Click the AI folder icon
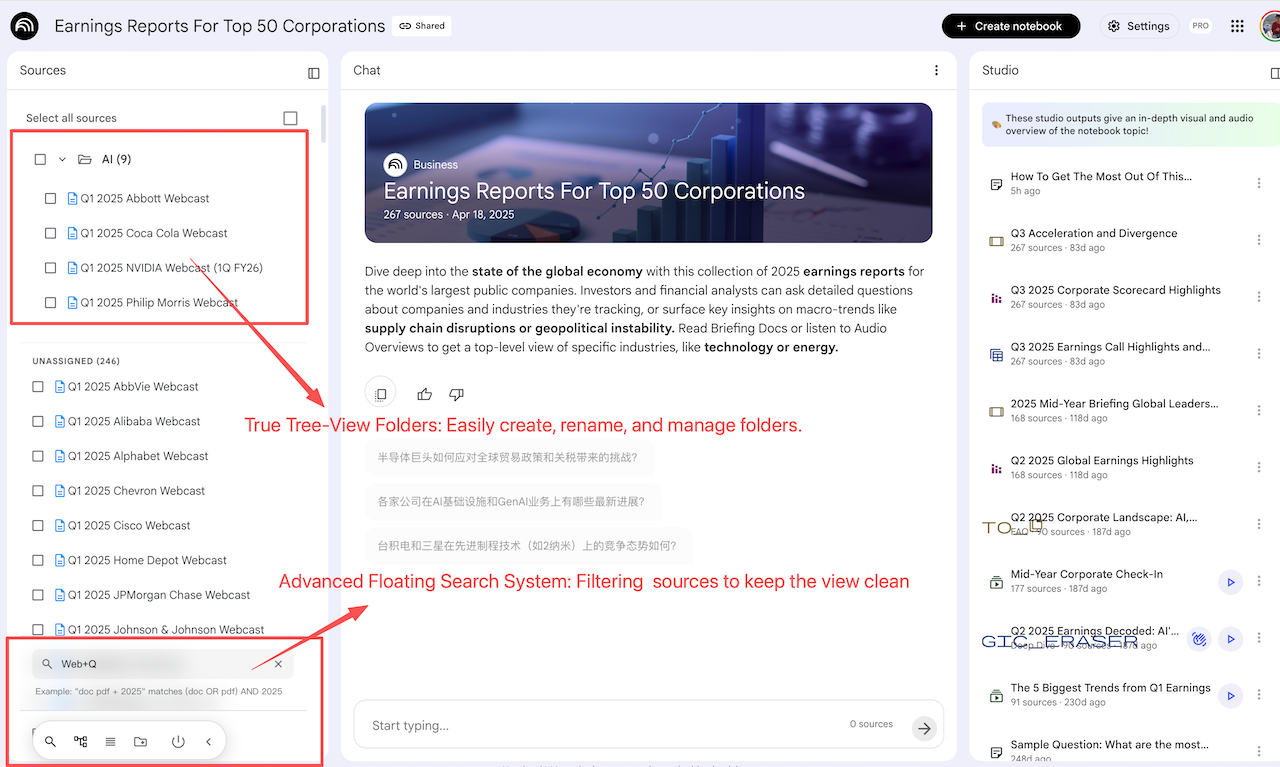Screen dimensions: 1280x767 (84, 159)
